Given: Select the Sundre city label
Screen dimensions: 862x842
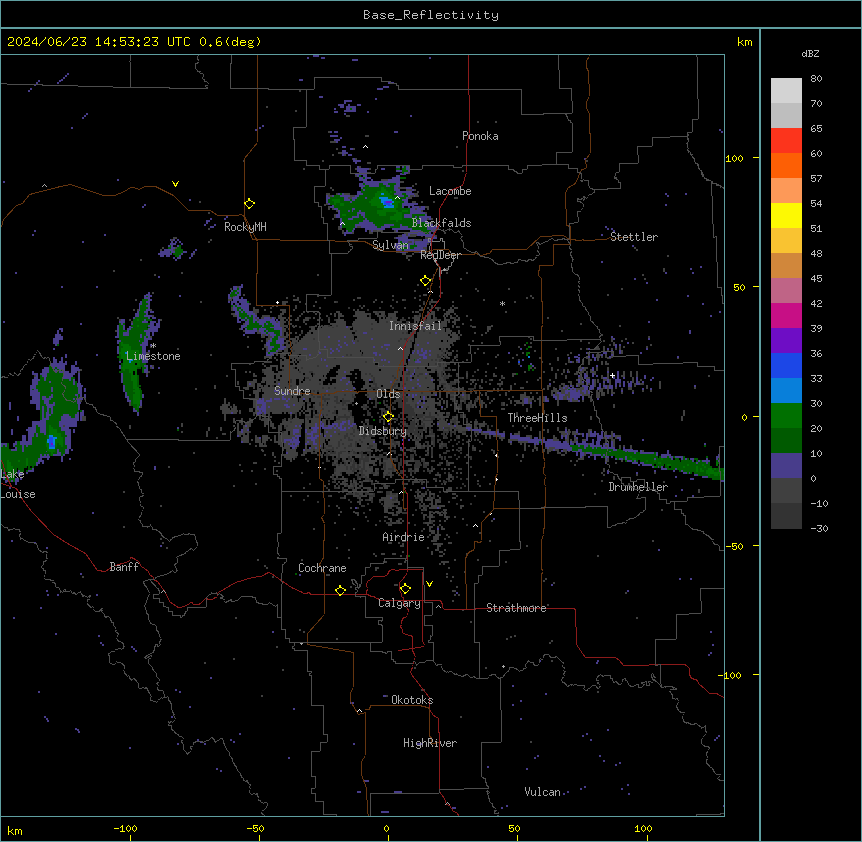Looking at the screenshot, I should point(292,391).
